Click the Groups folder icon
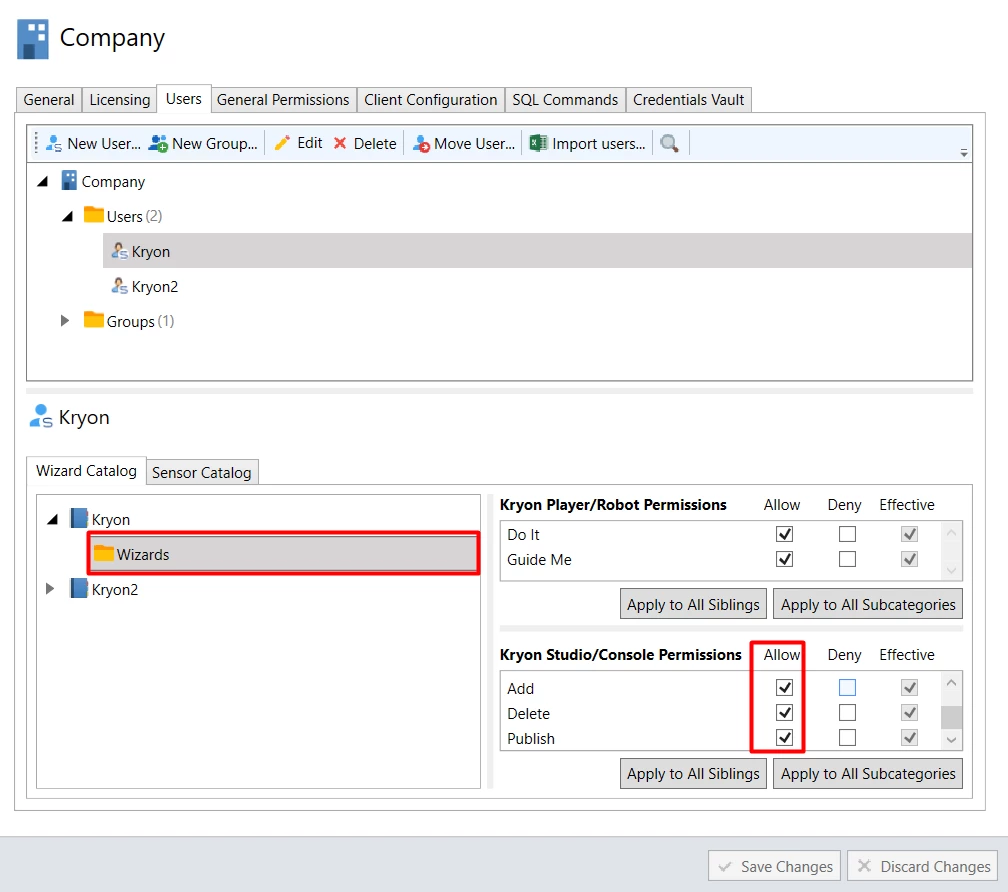 coord(94,319)
